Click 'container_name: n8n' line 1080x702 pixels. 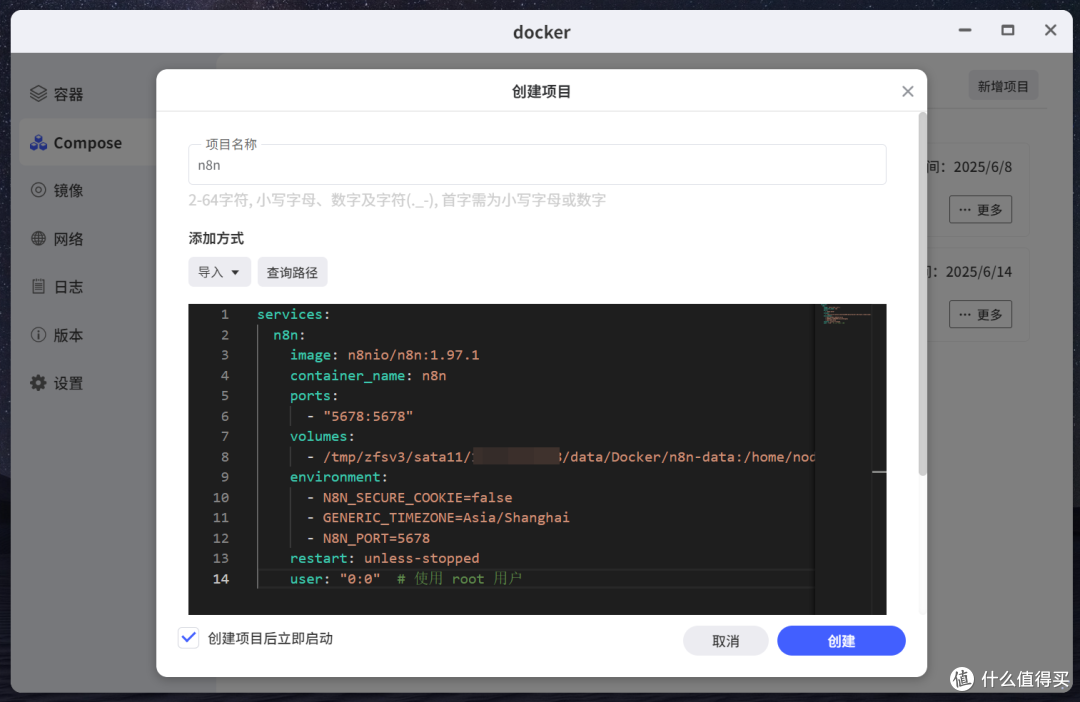(368, 375)
